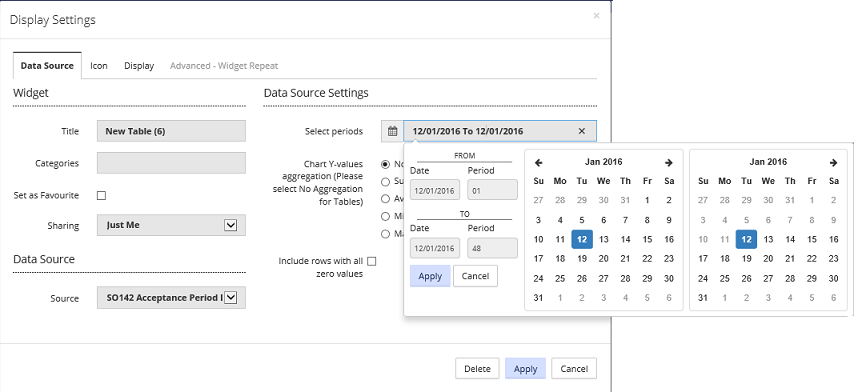This screenshot has height=392, width=854.
Task: Select January 19 on the left calendar
Action: 582,259
